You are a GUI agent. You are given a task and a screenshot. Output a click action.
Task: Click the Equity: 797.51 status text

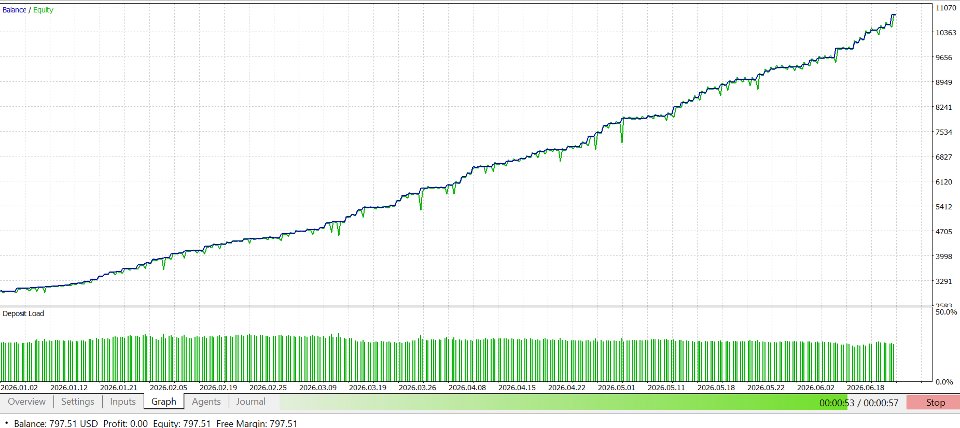182,423
